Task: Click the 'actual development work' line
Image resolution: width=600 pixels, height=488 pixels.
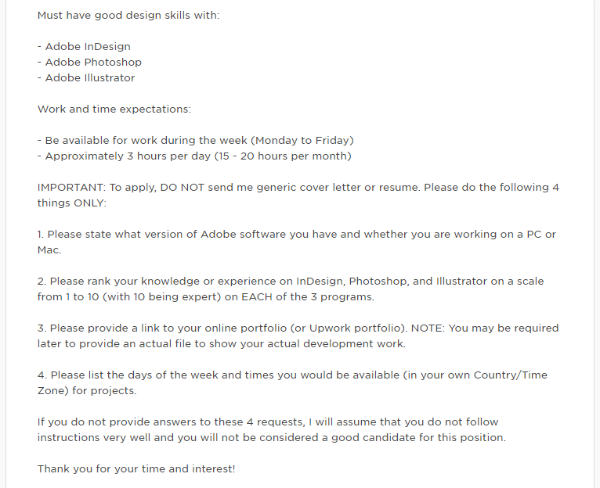Action: (x=221, y=344)
